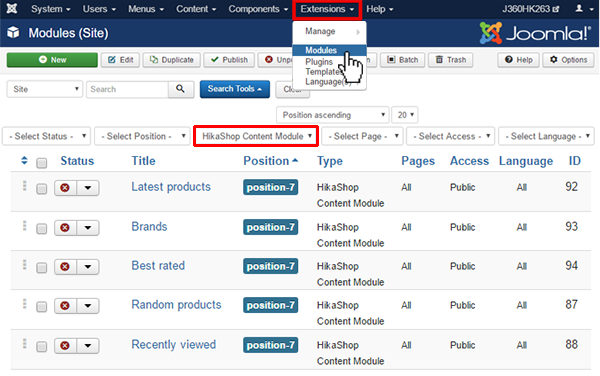The image size is (600, 376).
Task: Click the ordering sort arrows column header
Action: 24,161
